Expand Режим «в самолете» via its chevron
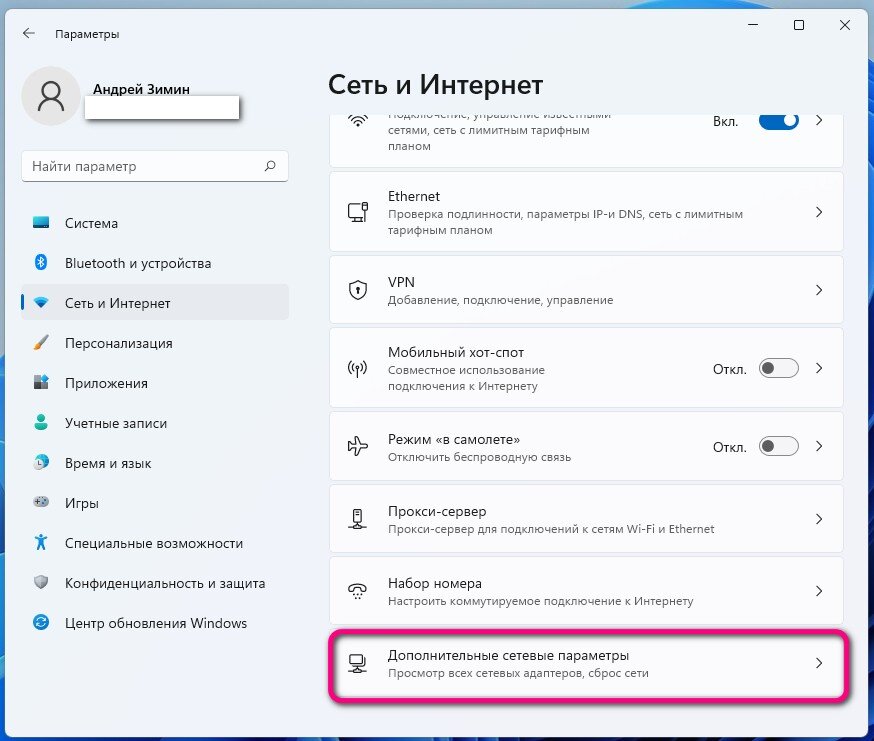Image resolution: width=874 pixels, height=741 pixels. tap(819, 446)
